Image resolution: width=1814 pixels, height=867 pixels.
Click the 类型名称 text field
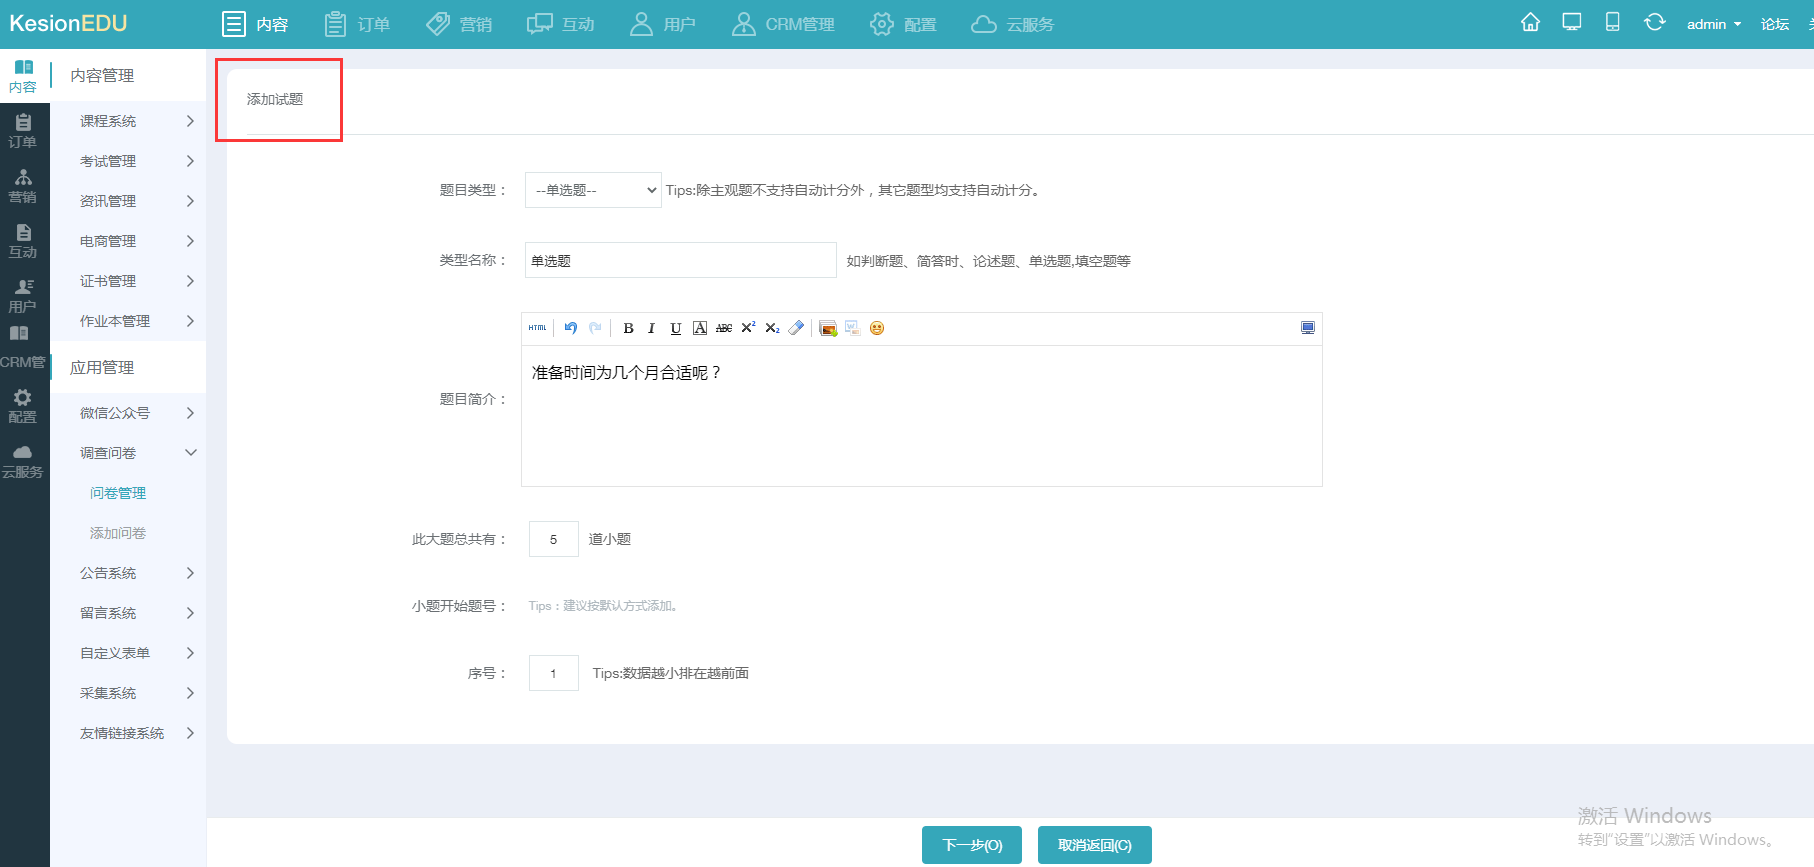point(680,260)
